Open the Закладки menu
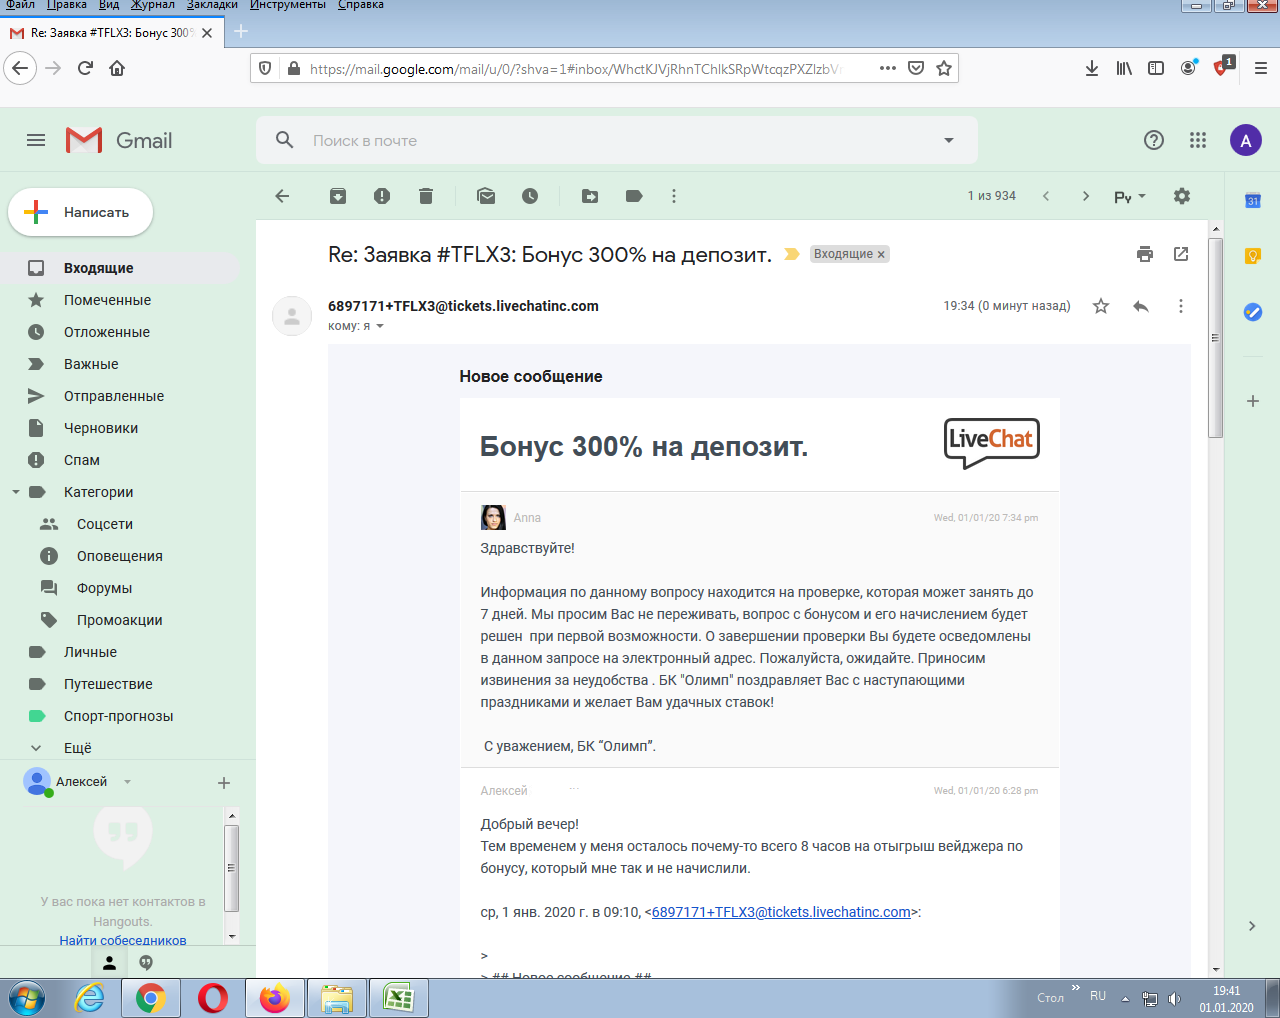This screenshot has height=1018, width=1280. [212, 5]
